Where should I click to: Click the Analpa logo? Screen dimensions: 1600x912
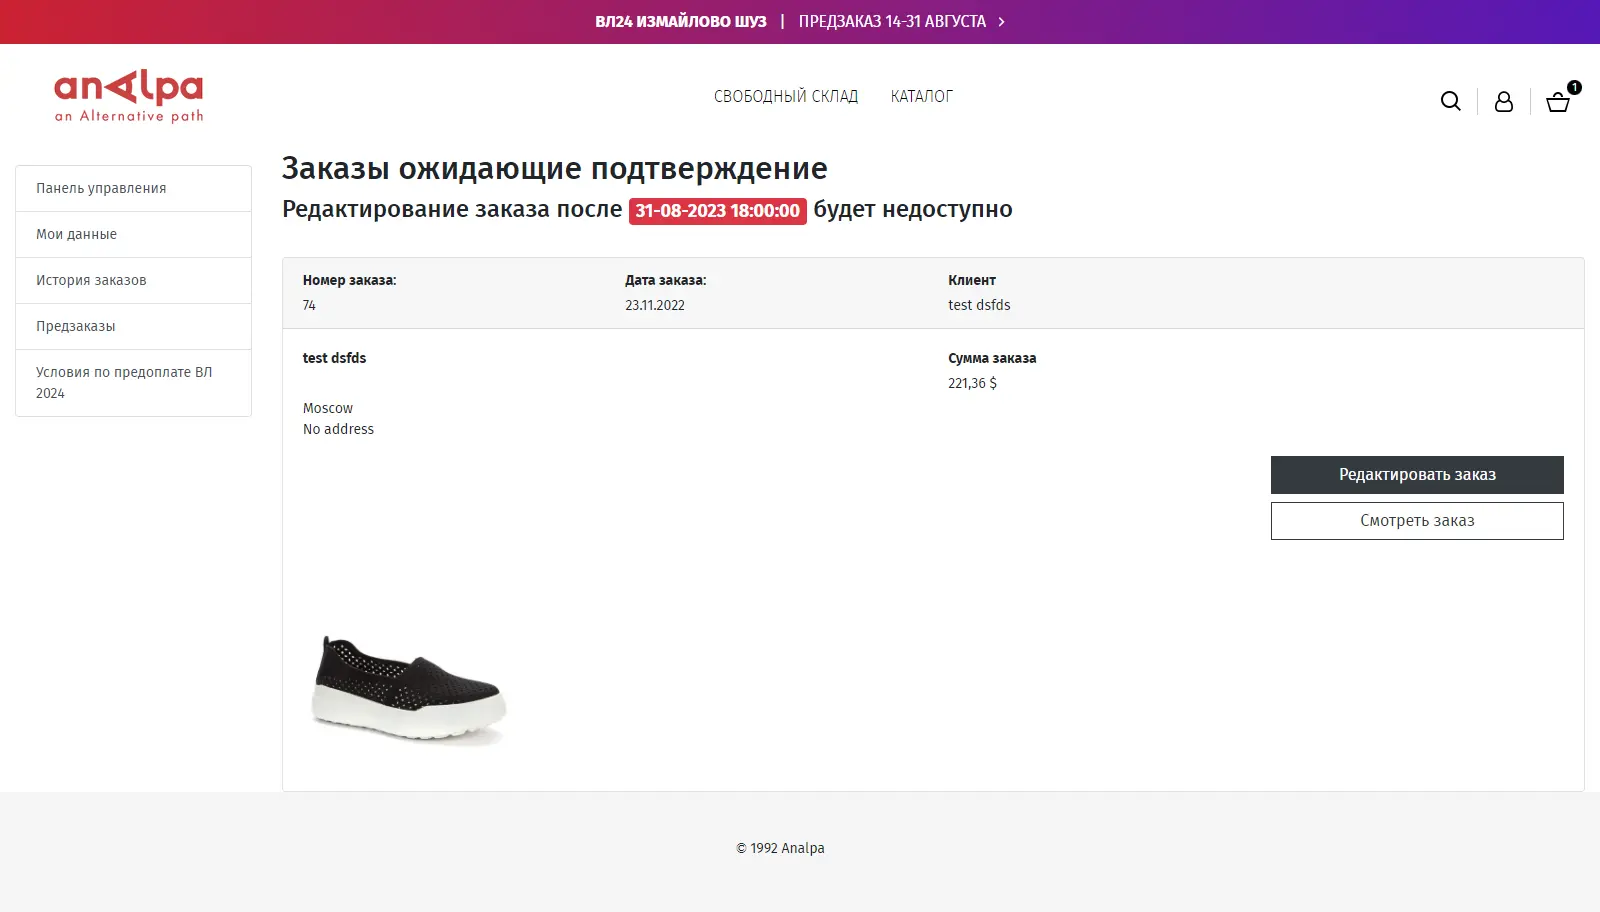click(x=129, y=96)
